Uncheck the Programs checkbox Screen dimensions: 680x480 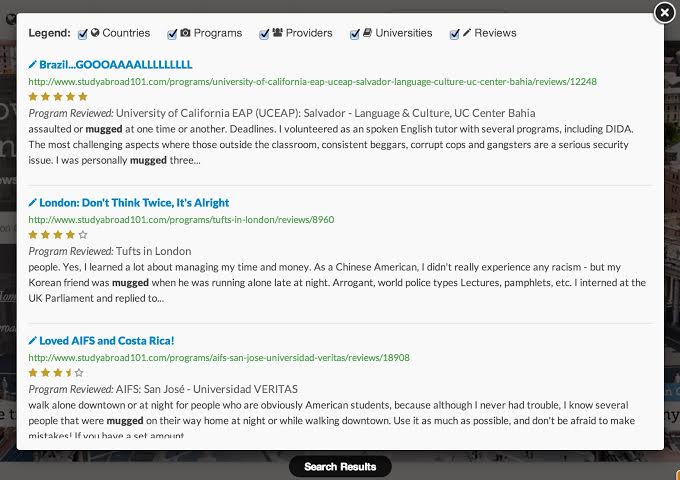pos(172,34)
